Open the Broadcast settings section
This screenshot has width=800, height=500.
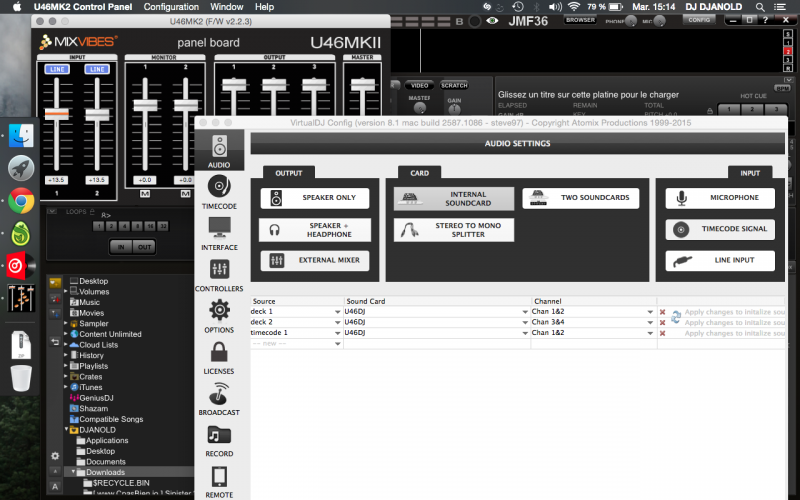tap(219, 398)
